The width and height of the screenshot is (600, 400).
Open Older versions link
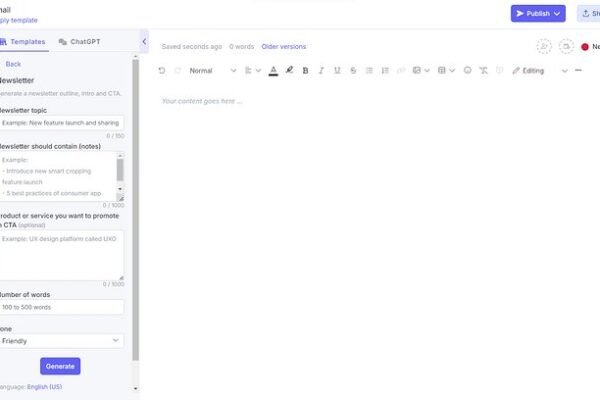tap(284, 46)
